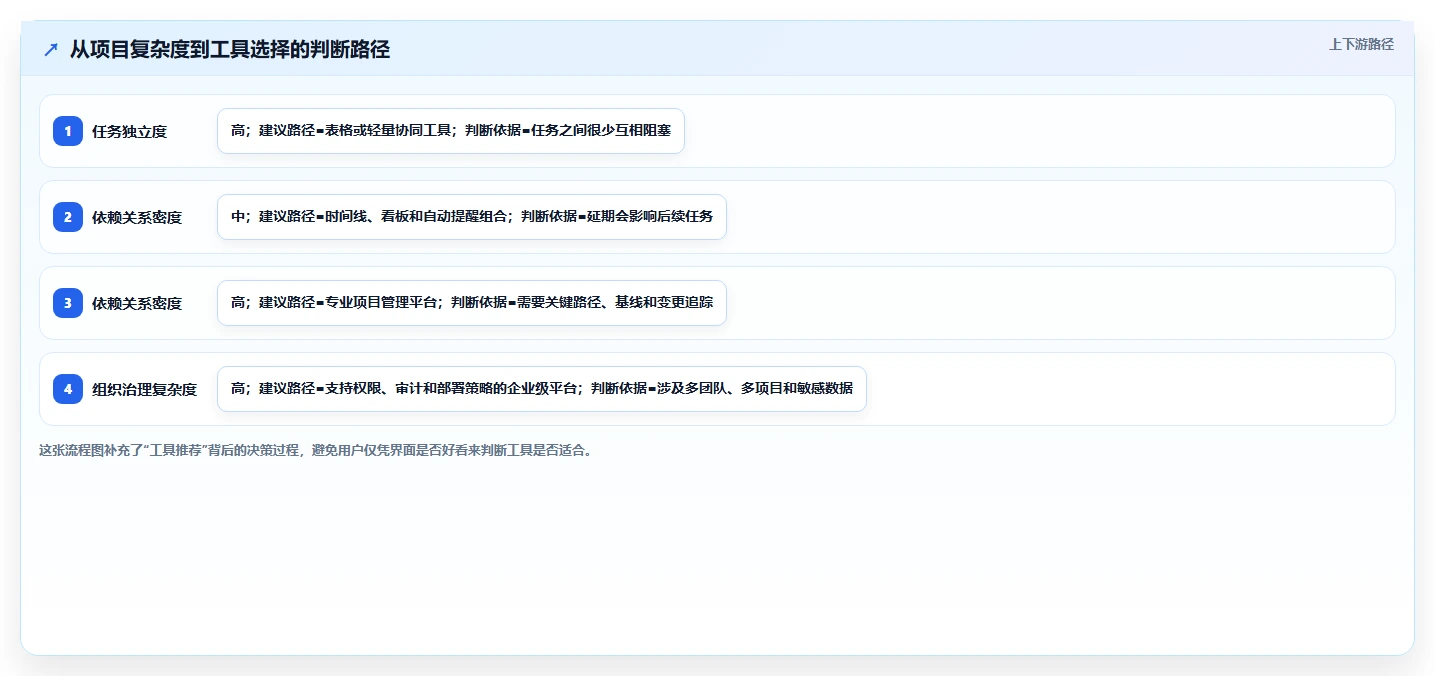
Task: Click step number 2 badge
Action: [x=68, y=217]
